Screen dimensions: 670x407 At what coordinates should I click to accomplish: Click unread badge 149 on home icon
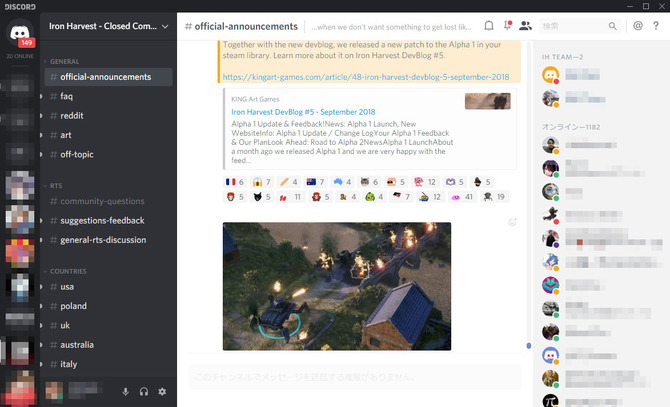point(26,43)
